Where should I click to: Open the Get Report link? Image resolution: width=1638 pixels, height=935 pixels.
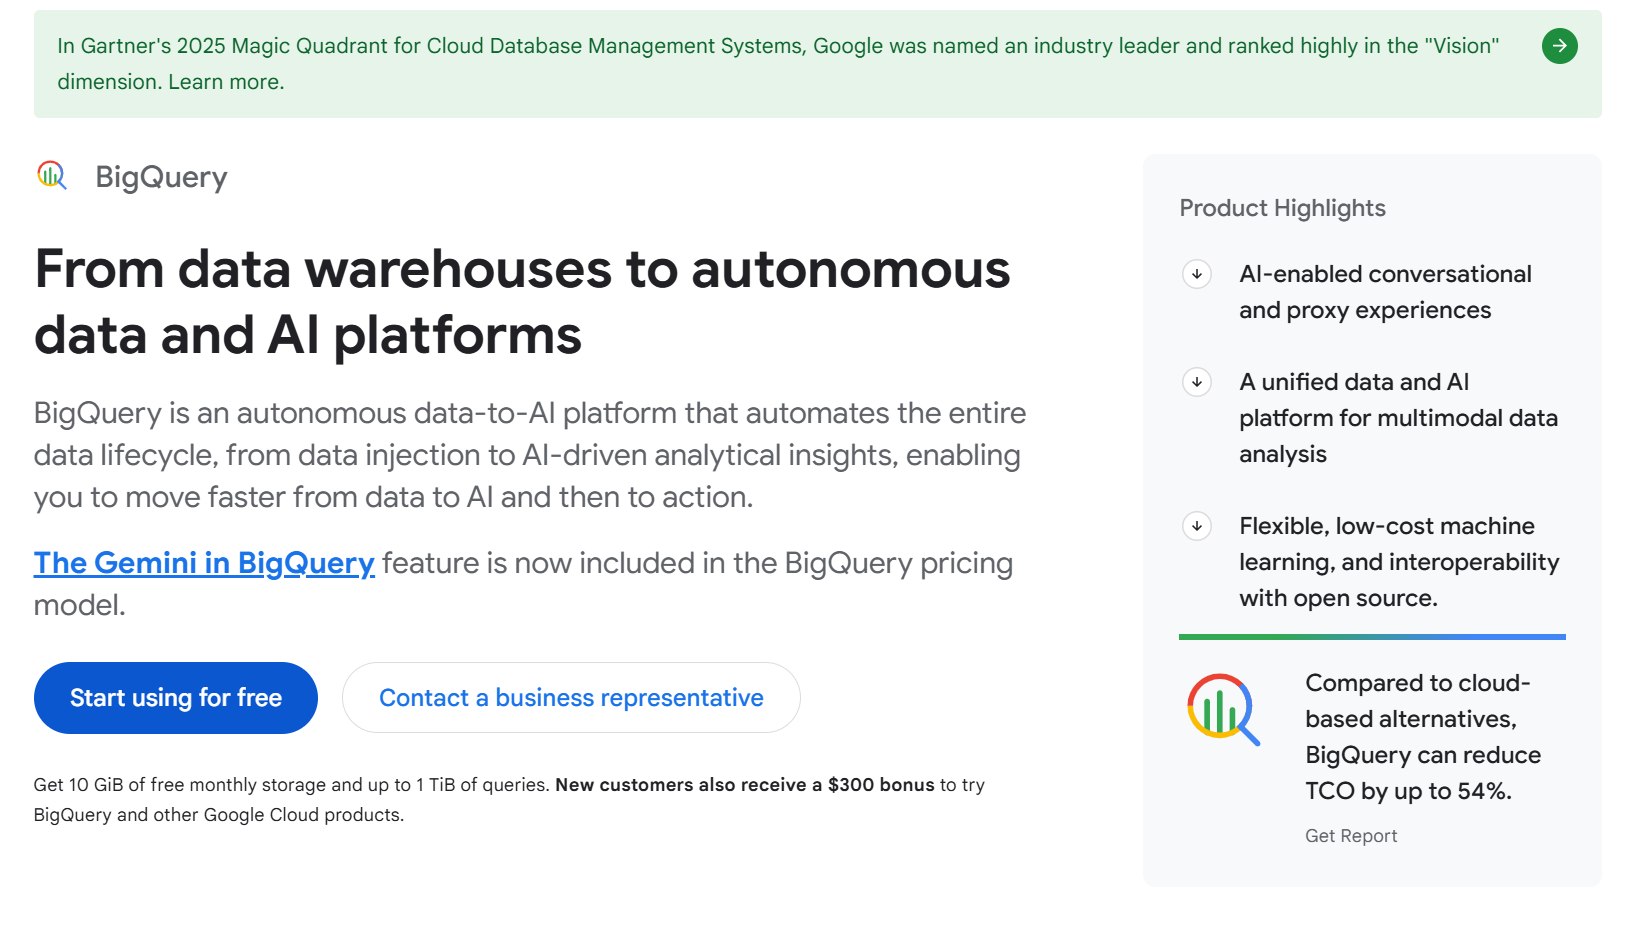pos(1351,835)
